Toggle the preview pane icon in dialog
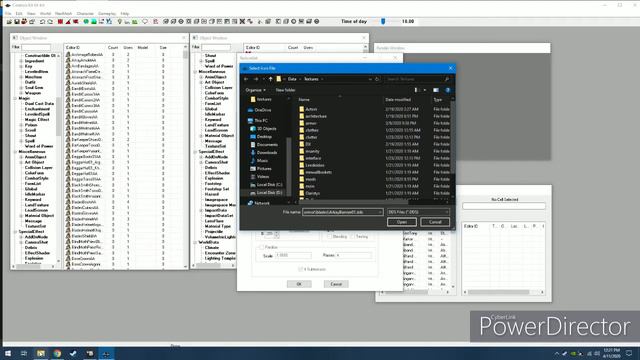The width and height of the screenshot is (640, 360). click(436, 90)
